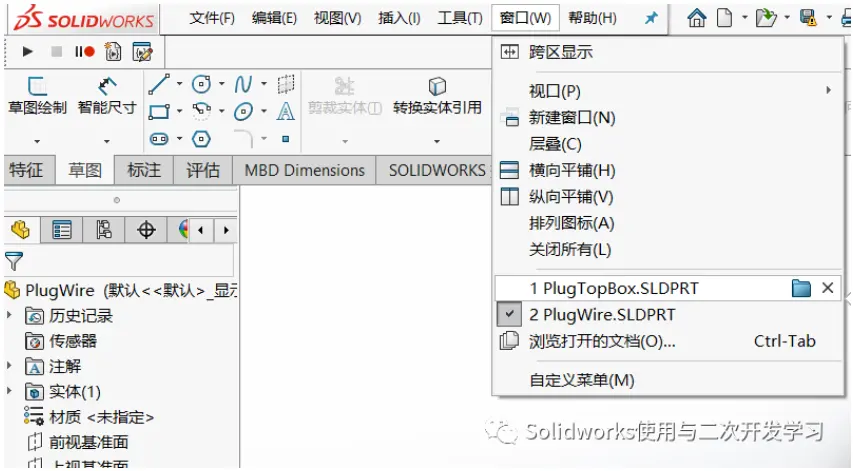Expand the Solid Bodies 实体(1) node

pos(9,391)
